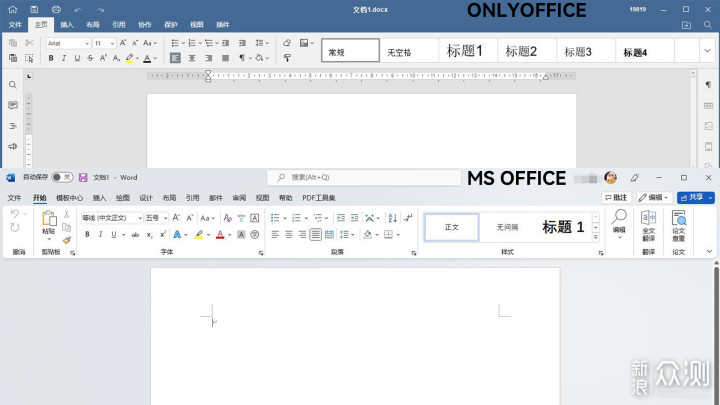Open Word 编辑 mode dropdown

click(x=654, y=197)
